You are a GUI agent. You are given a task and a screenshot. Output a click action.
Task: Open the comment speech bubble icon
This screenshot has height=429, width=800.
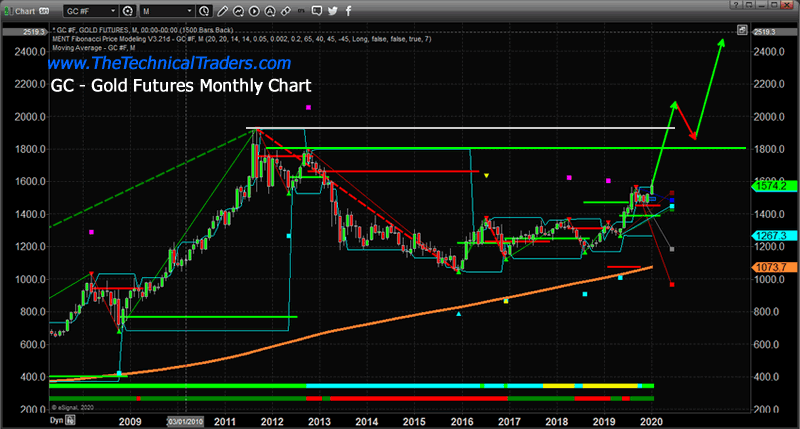point(316,11)
